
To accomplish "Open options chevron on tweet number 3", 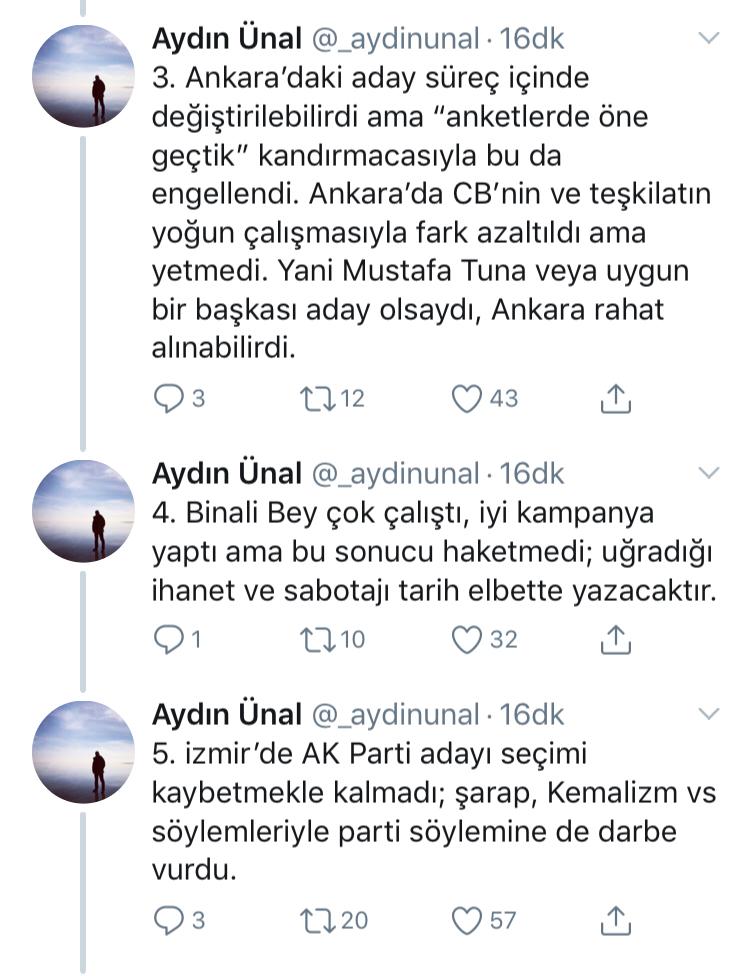I will click(x=708, y=40).
